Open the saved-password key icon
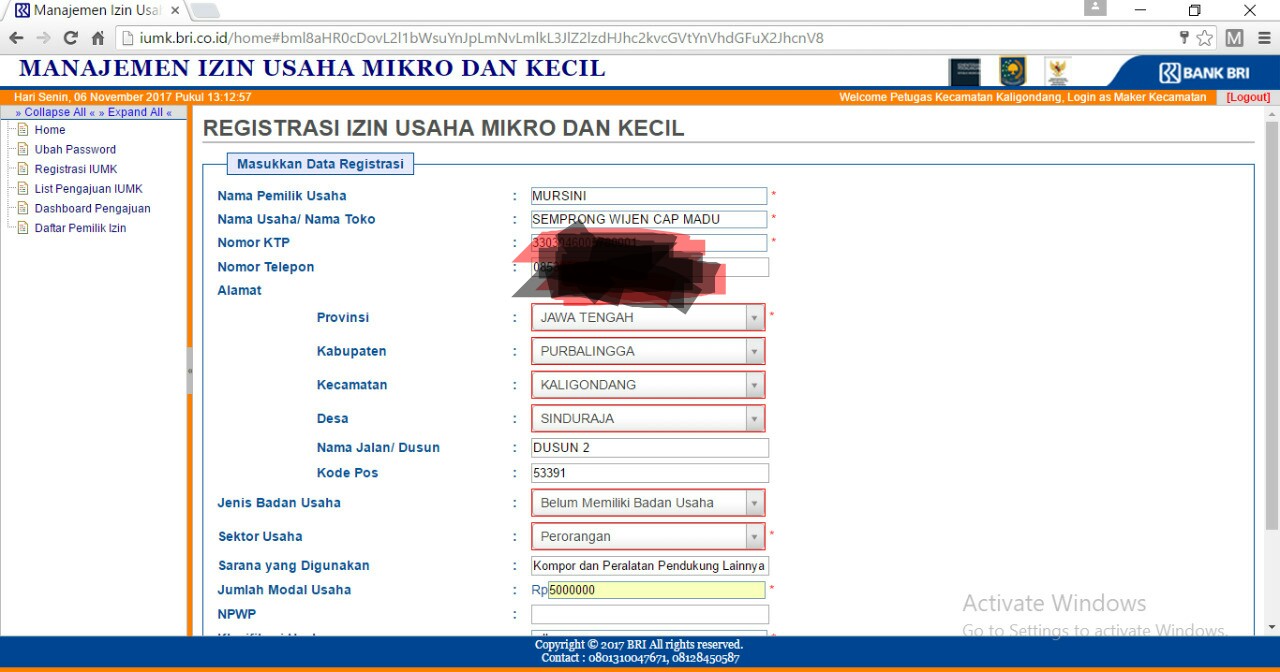The image size is (1280, 672). click(x=1184, y=38)
